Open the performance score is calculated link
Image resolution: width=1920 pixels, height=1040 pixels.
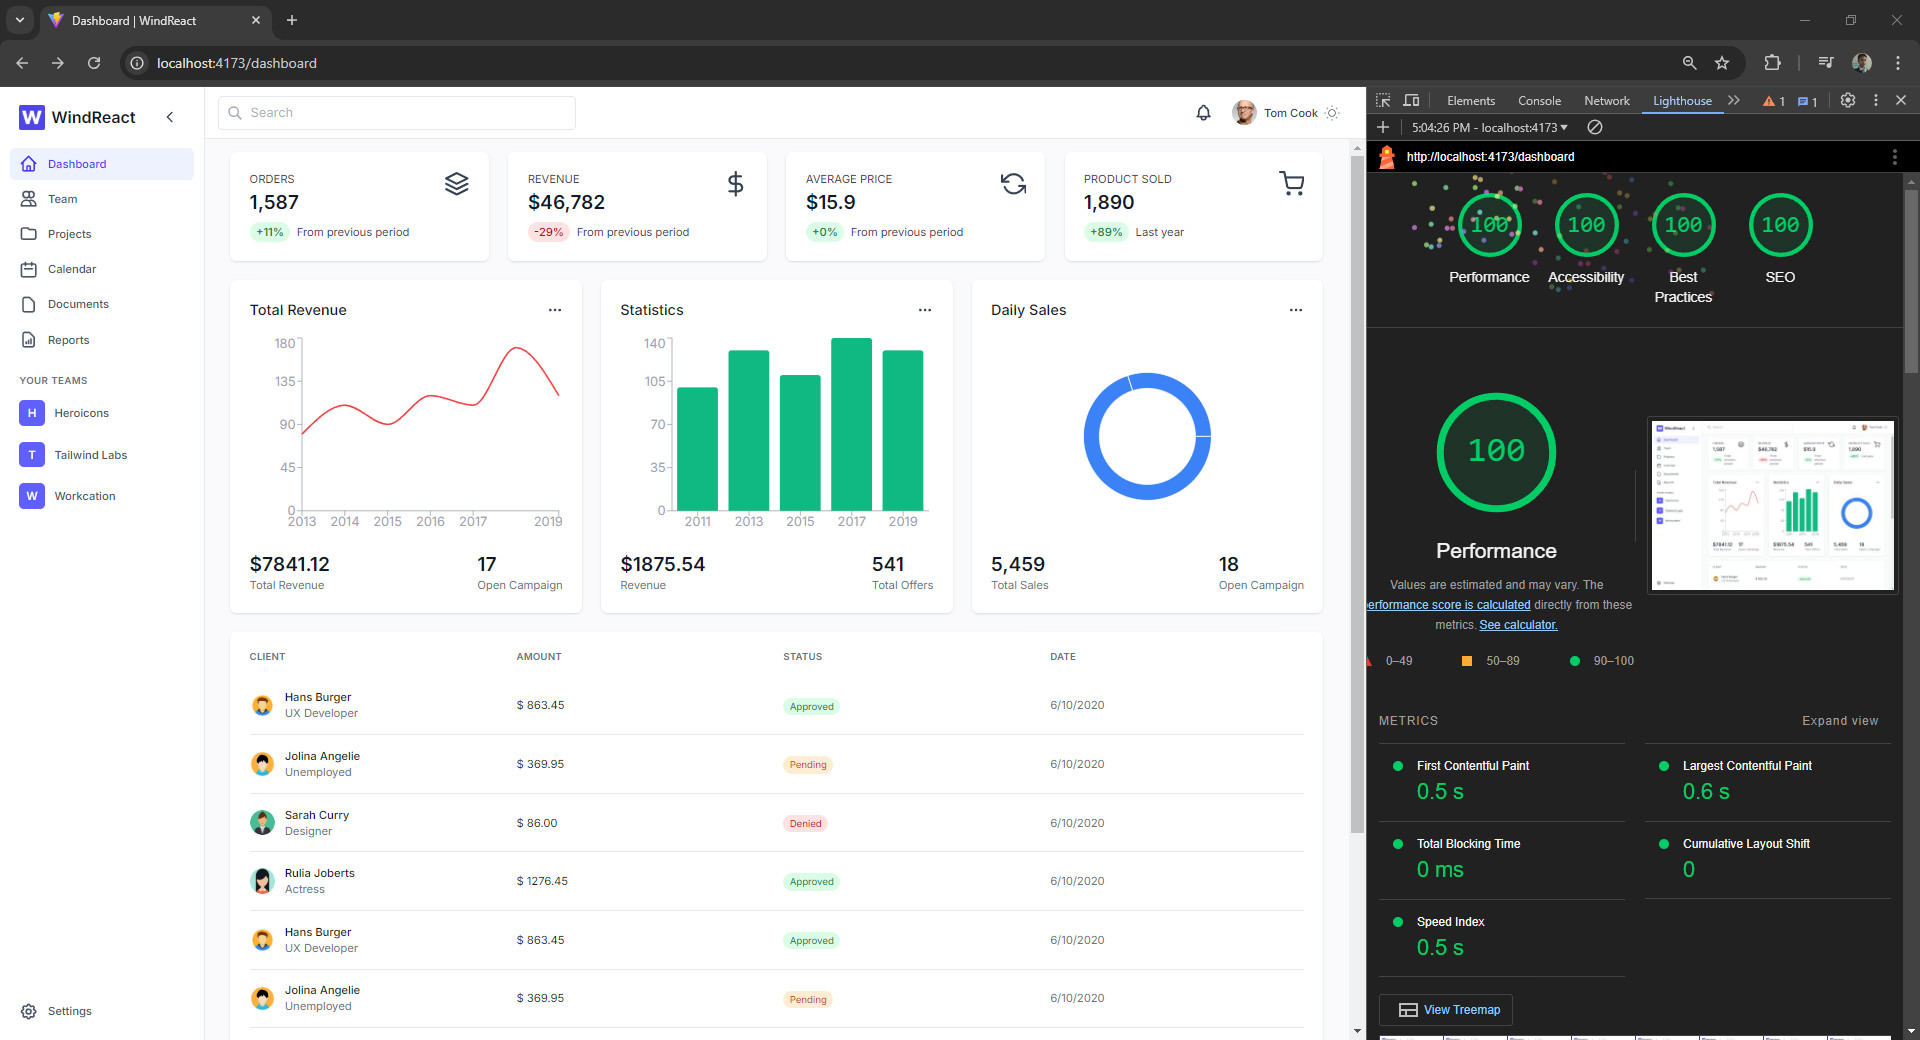[1449, 605]
